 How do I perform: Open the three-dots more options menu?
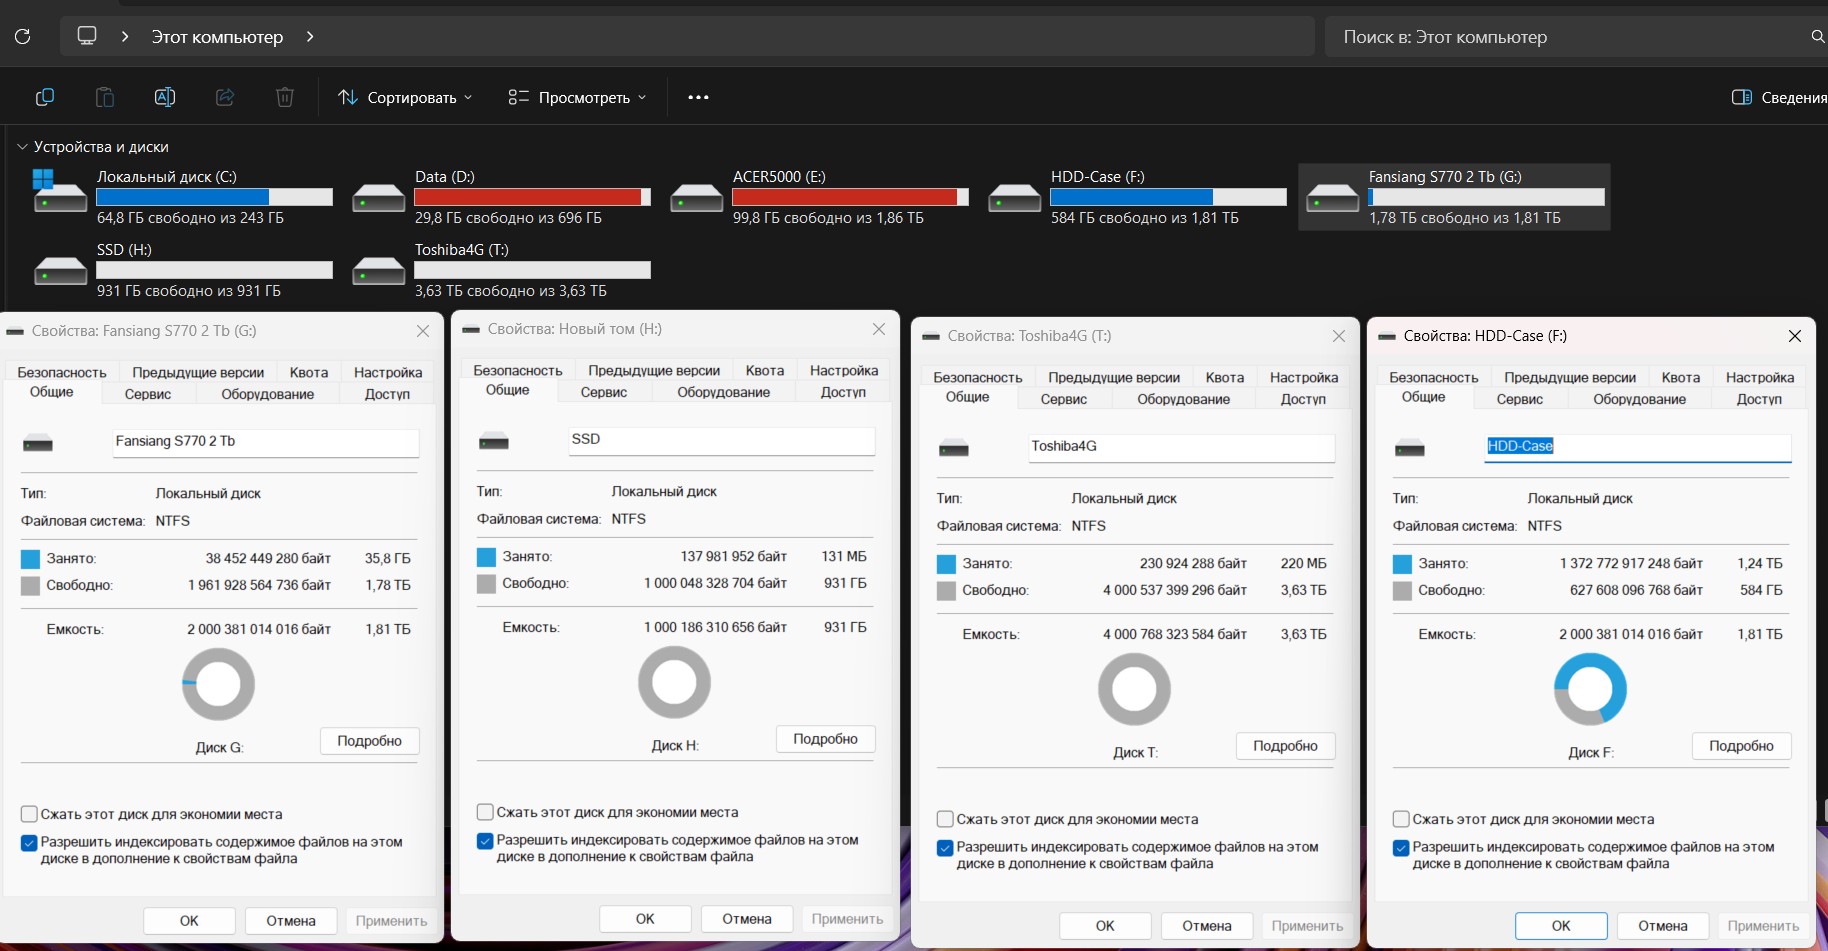tap(698, 97)
